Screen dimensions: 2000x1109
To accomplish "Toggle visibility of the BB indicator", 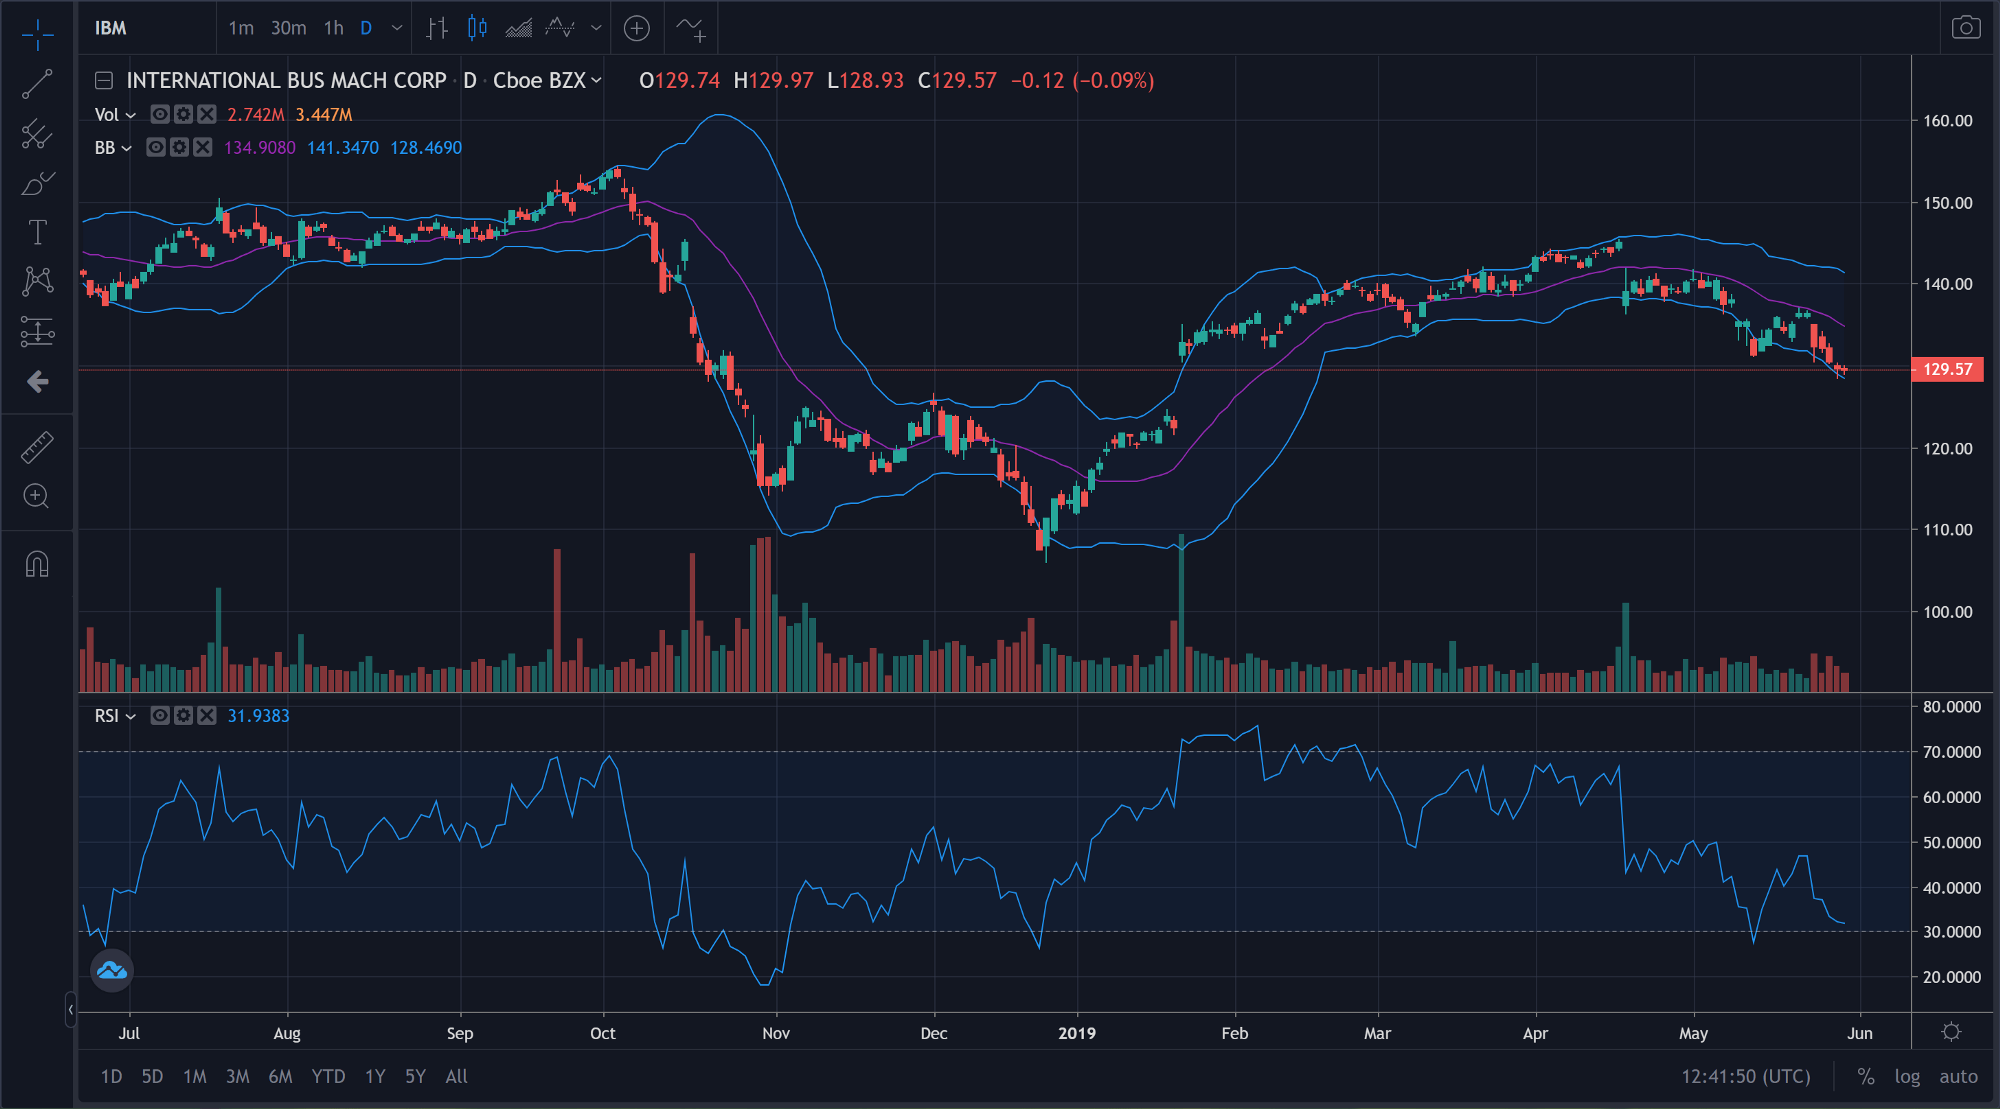I will pos(155,147).
